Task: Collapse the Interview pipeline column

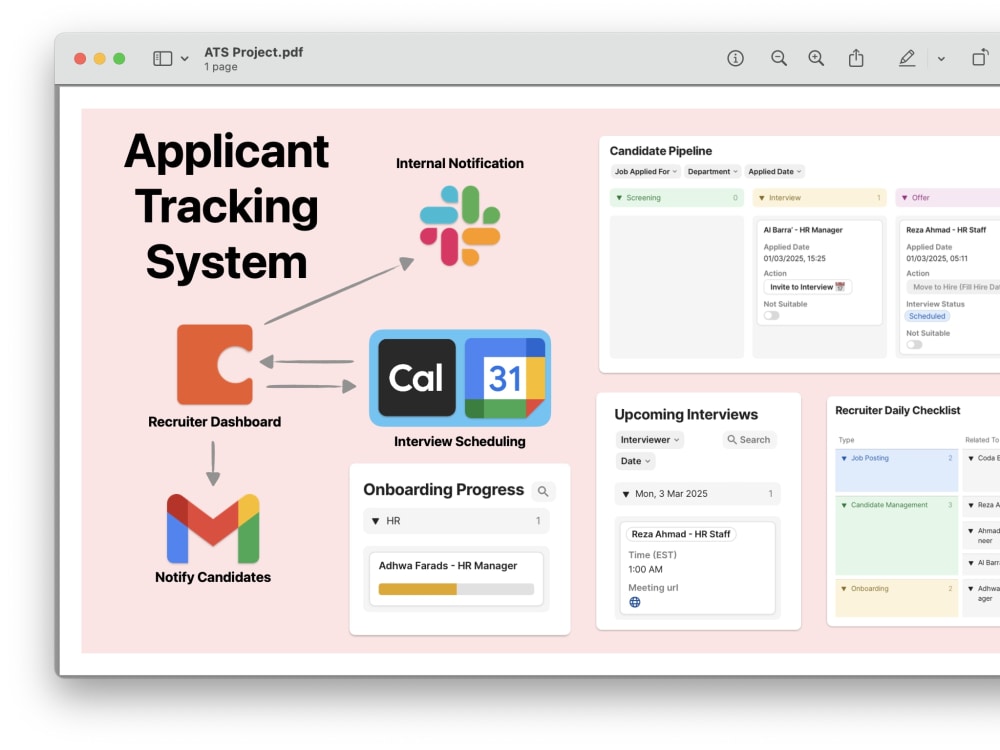Action: [761, 198]
